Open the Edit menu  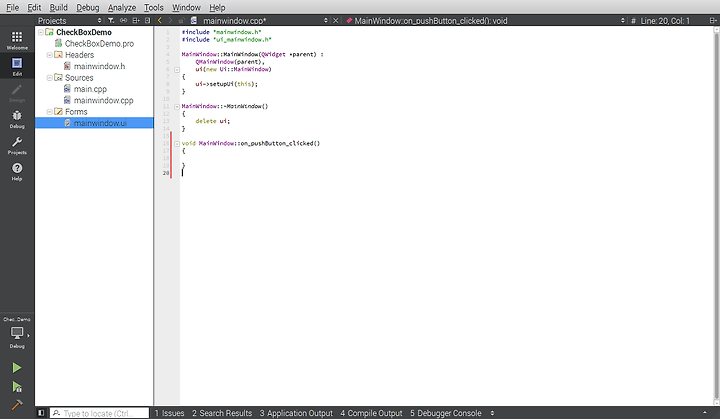34,7
